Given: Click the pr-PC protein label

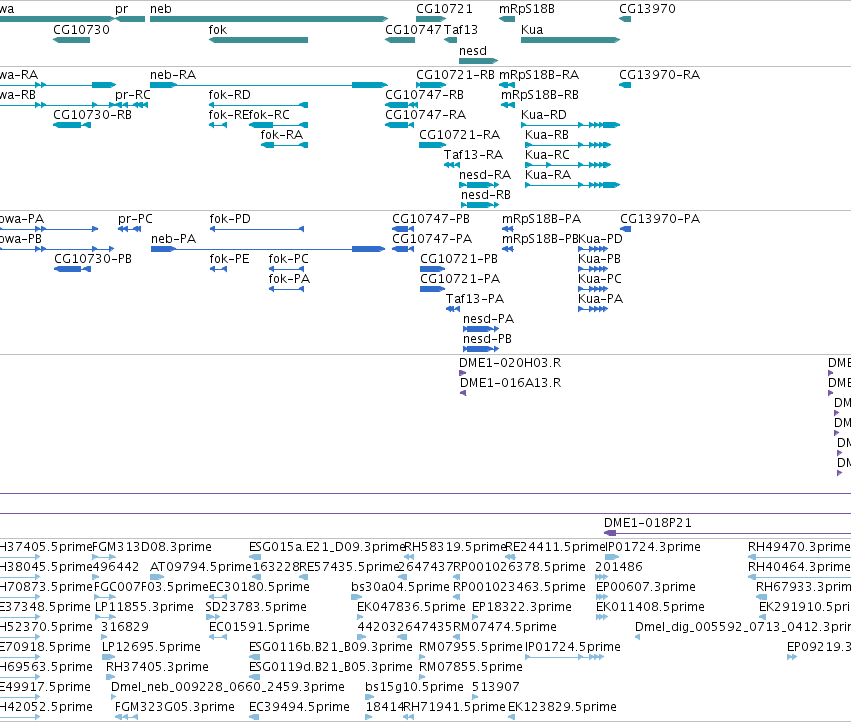Looking at the screenshot, I should [x=135, y=219].
